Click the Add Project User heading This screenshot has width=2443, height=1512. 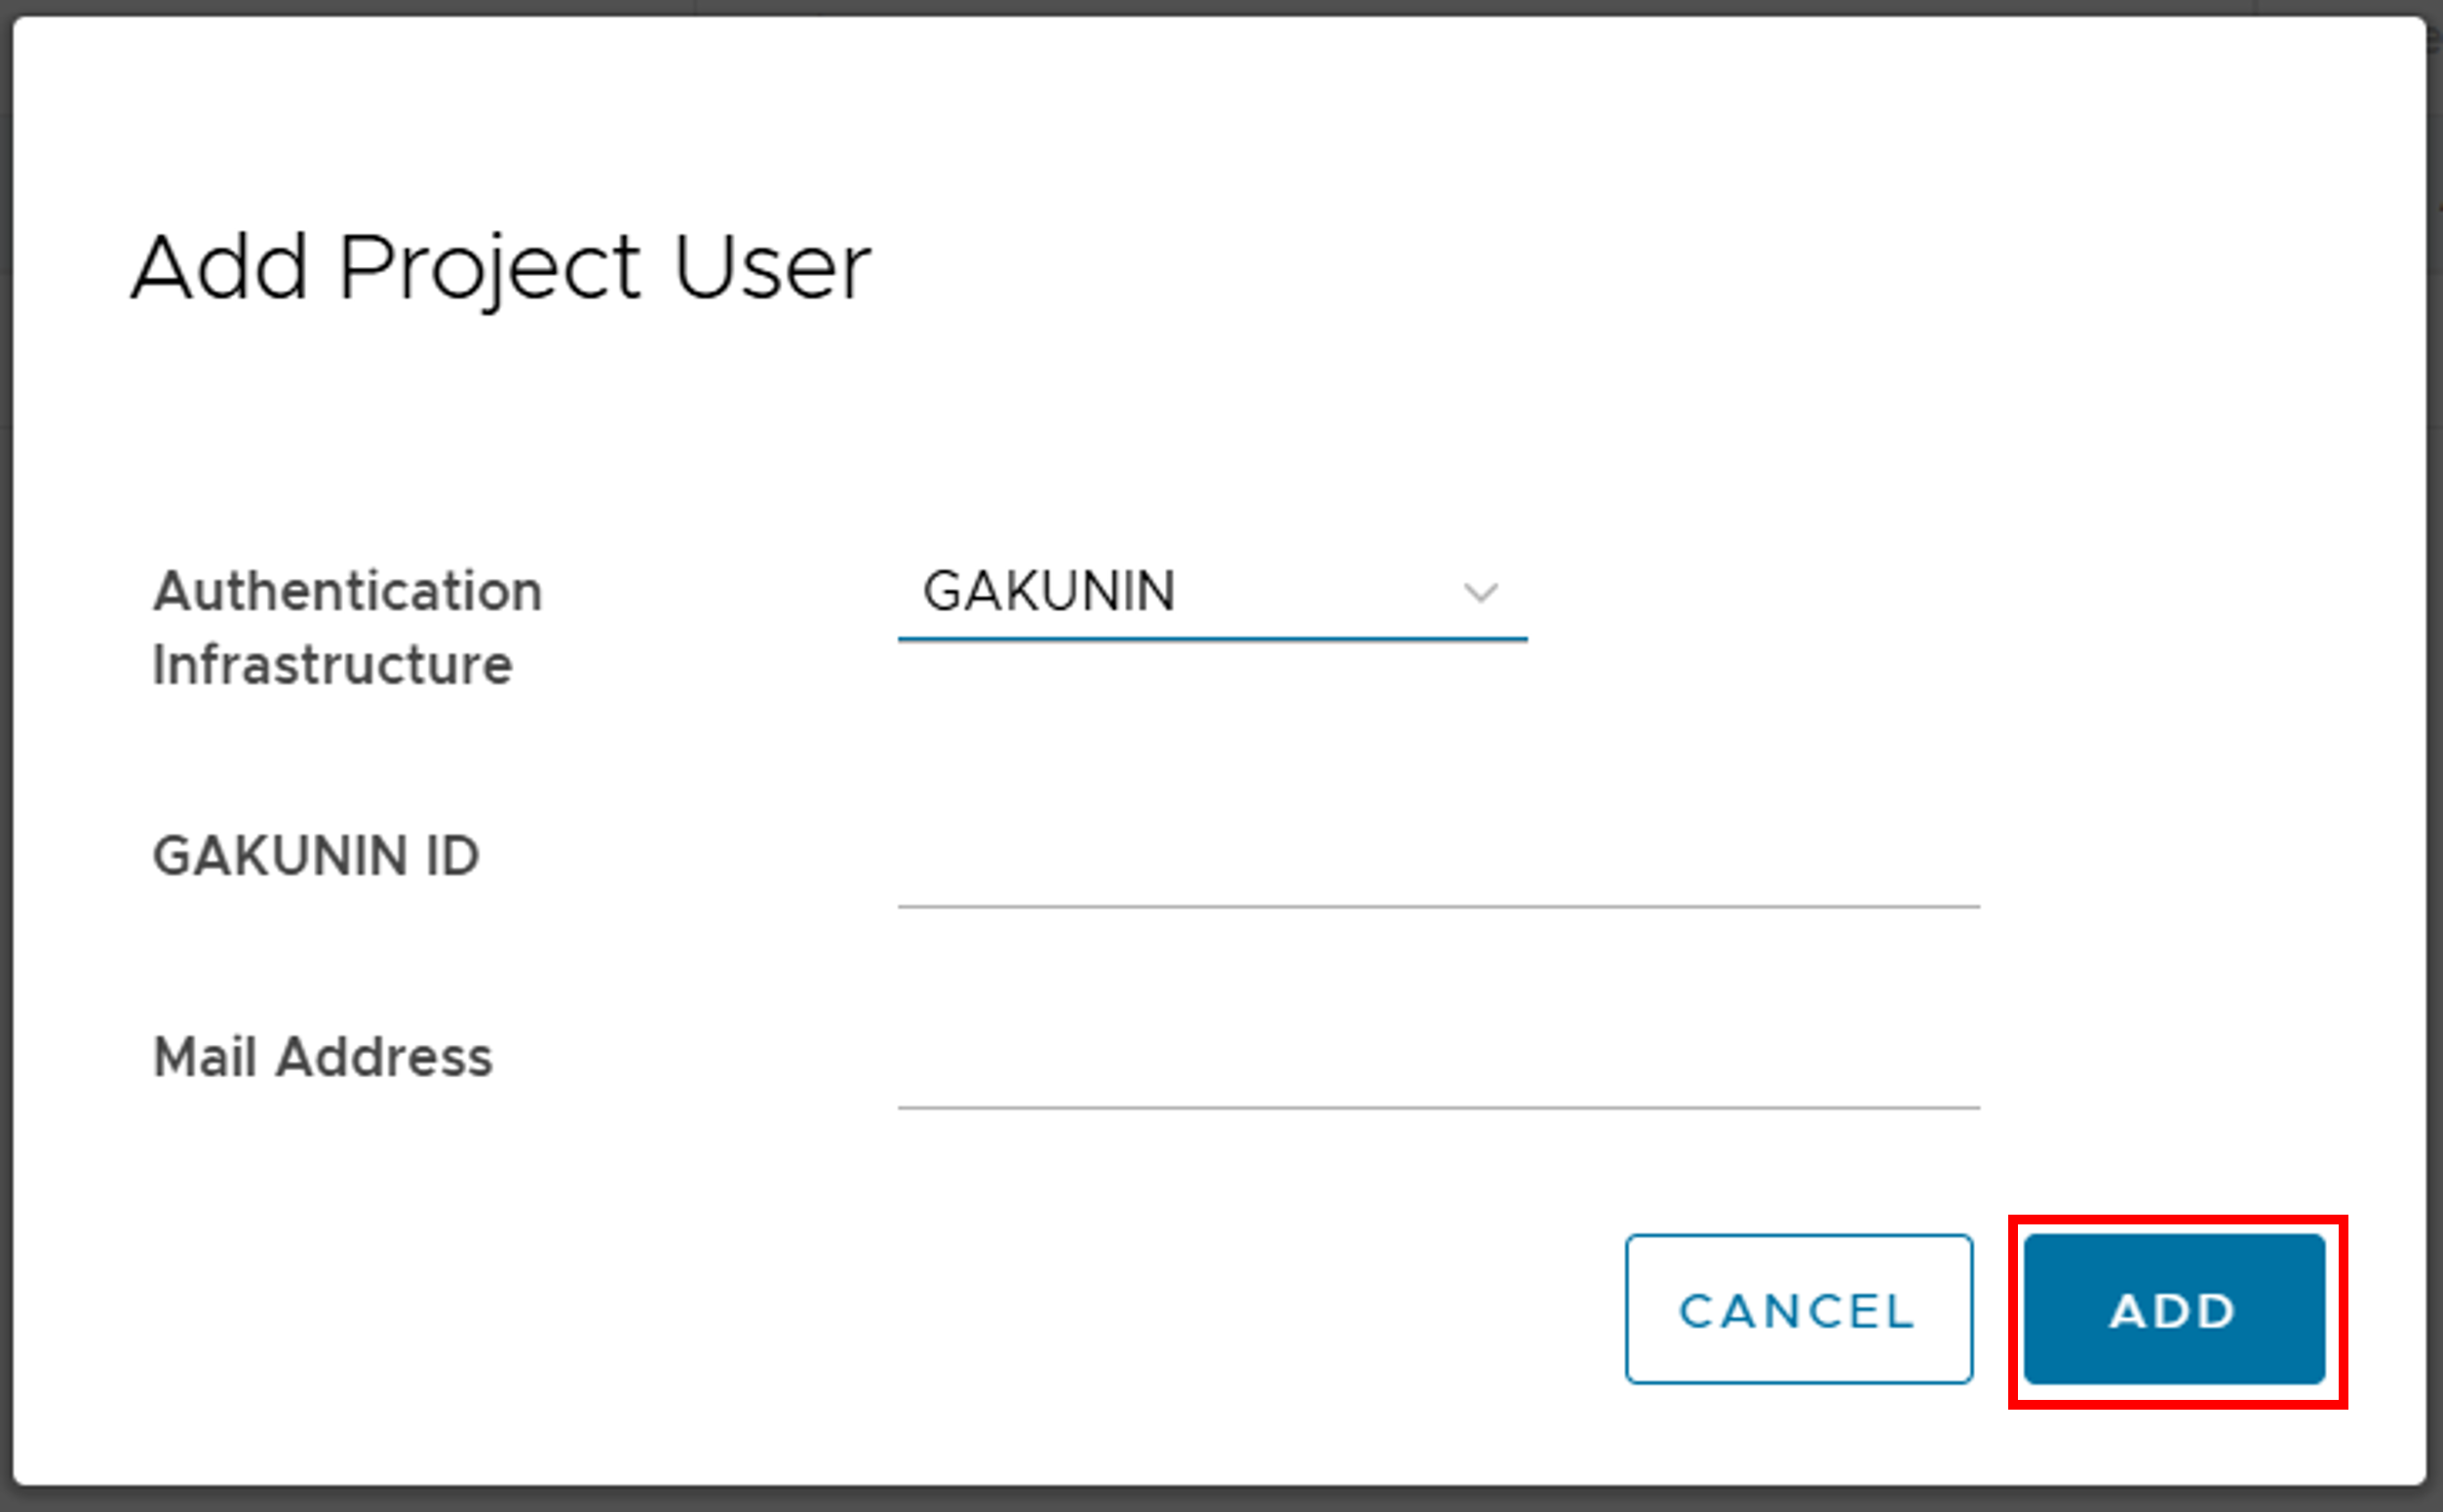[501, 267]
